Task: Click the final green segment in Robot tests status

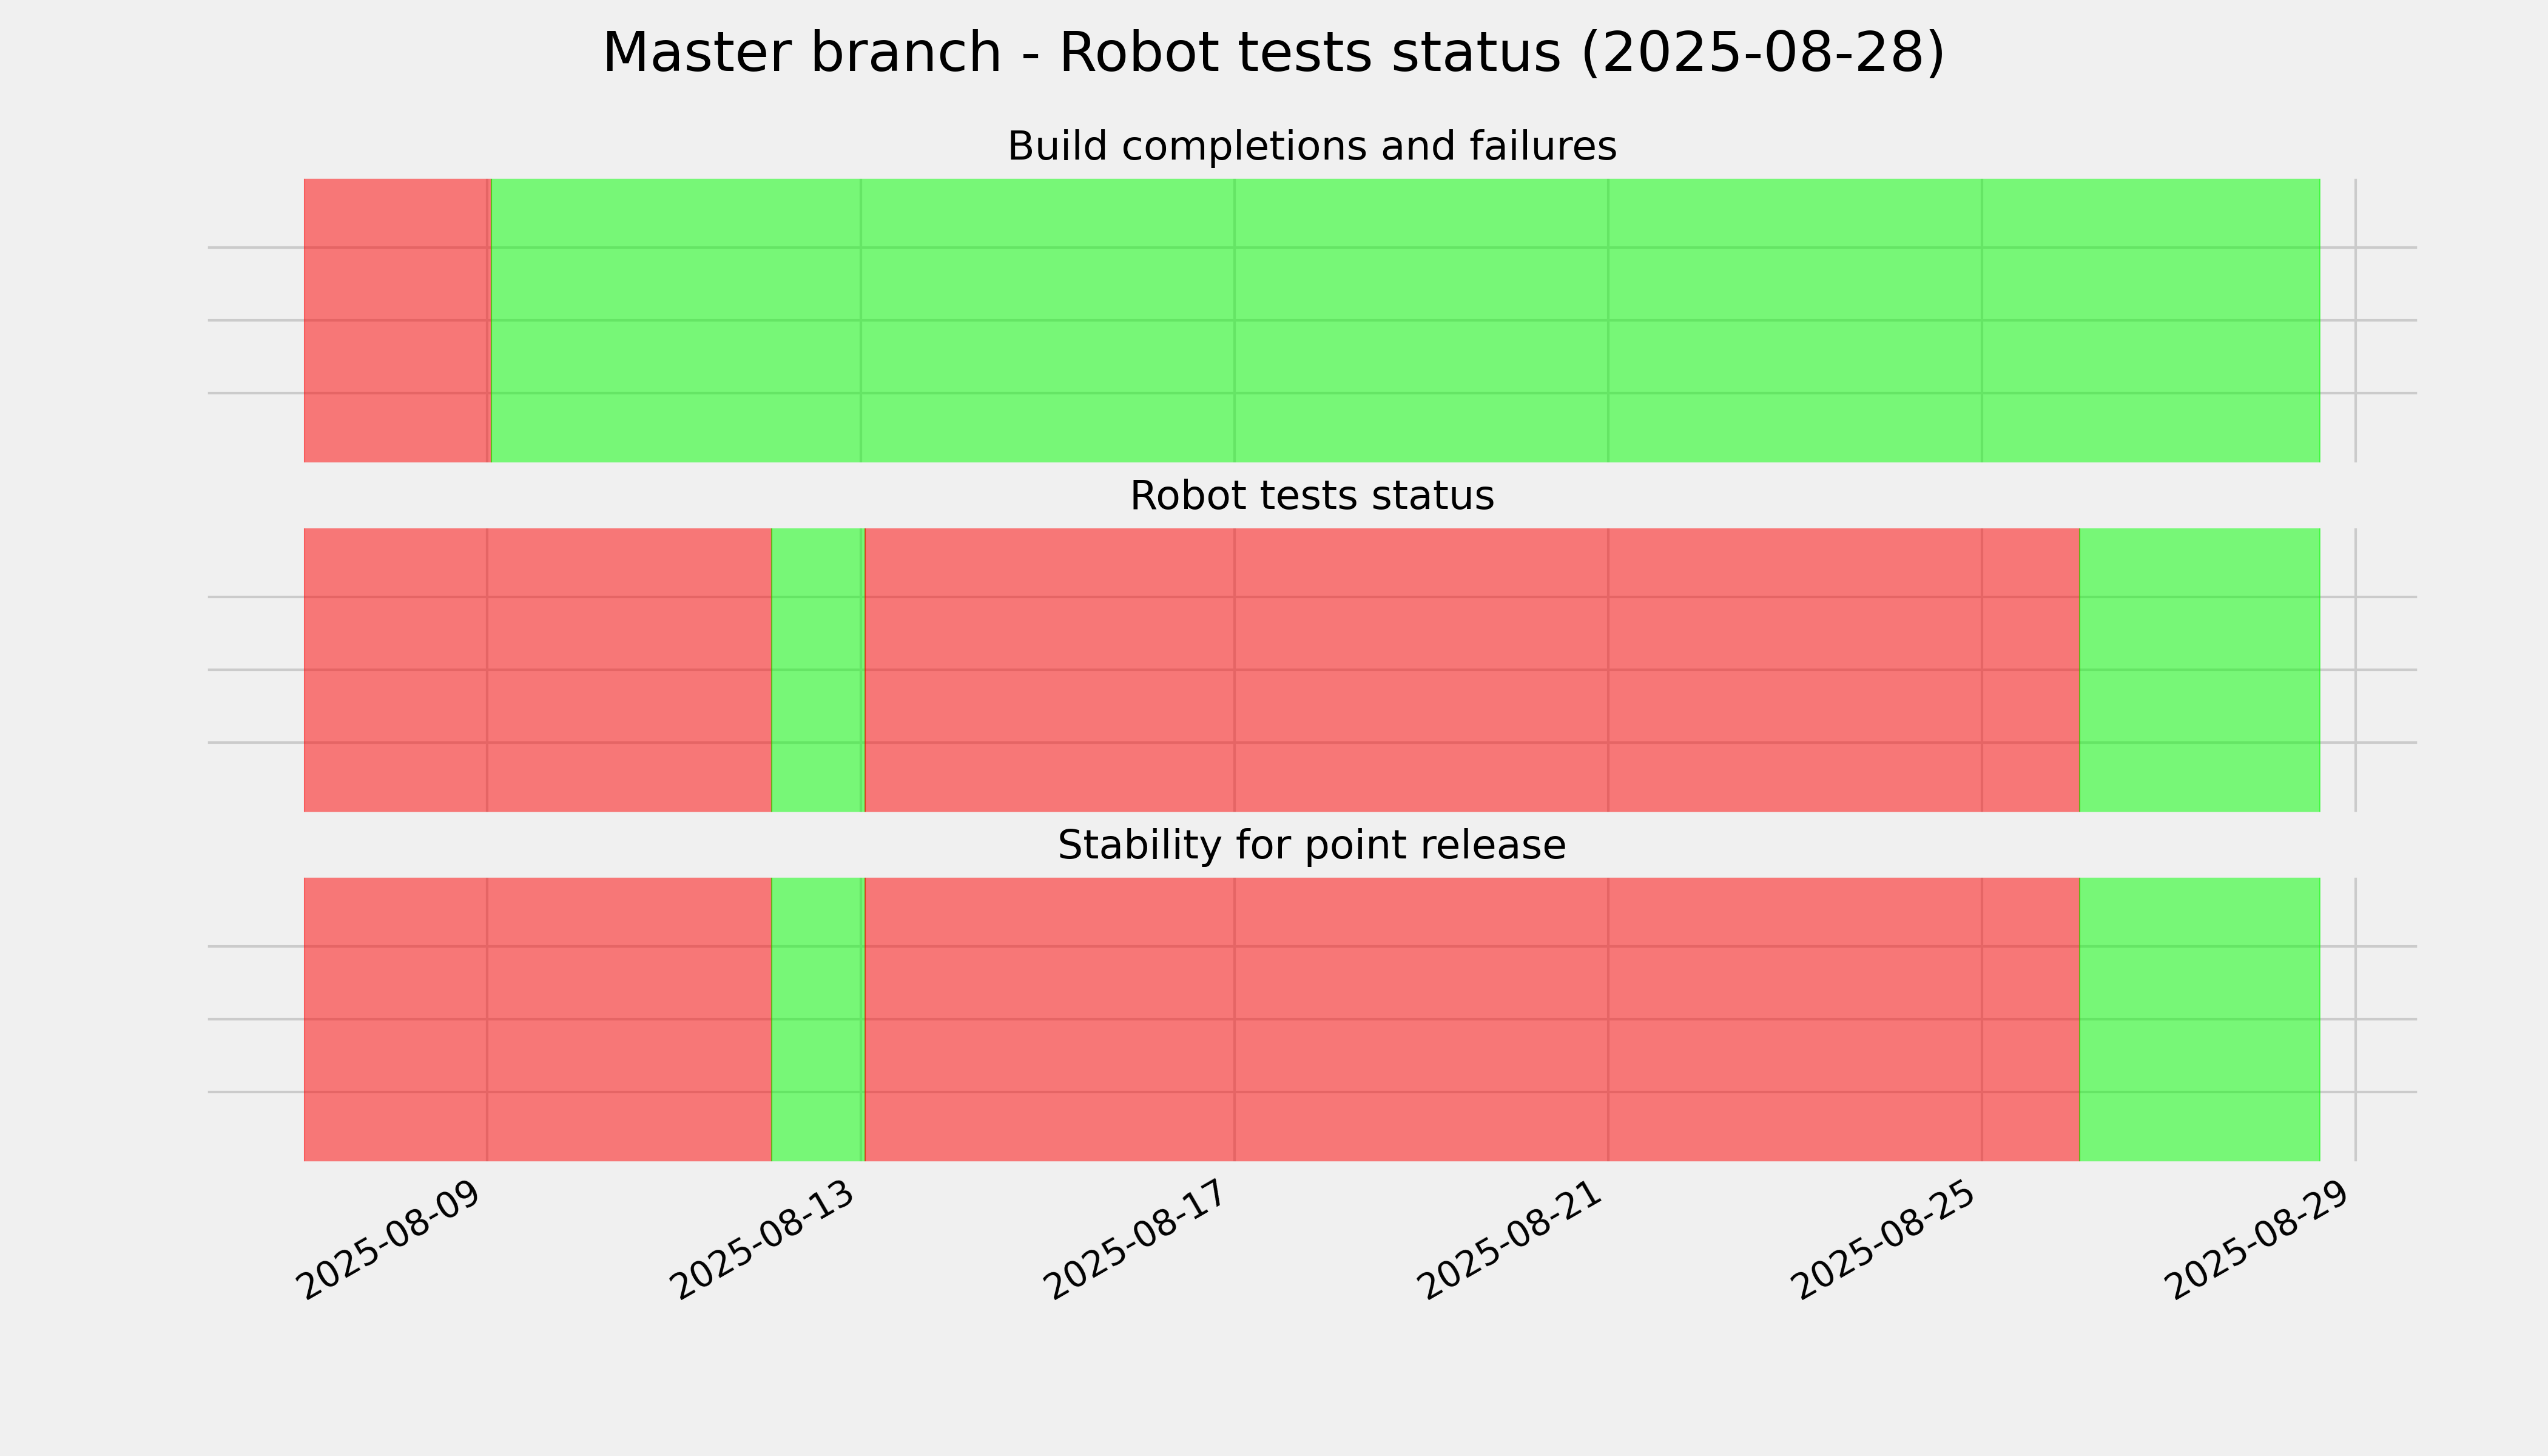Action: tap(2200, 670)
